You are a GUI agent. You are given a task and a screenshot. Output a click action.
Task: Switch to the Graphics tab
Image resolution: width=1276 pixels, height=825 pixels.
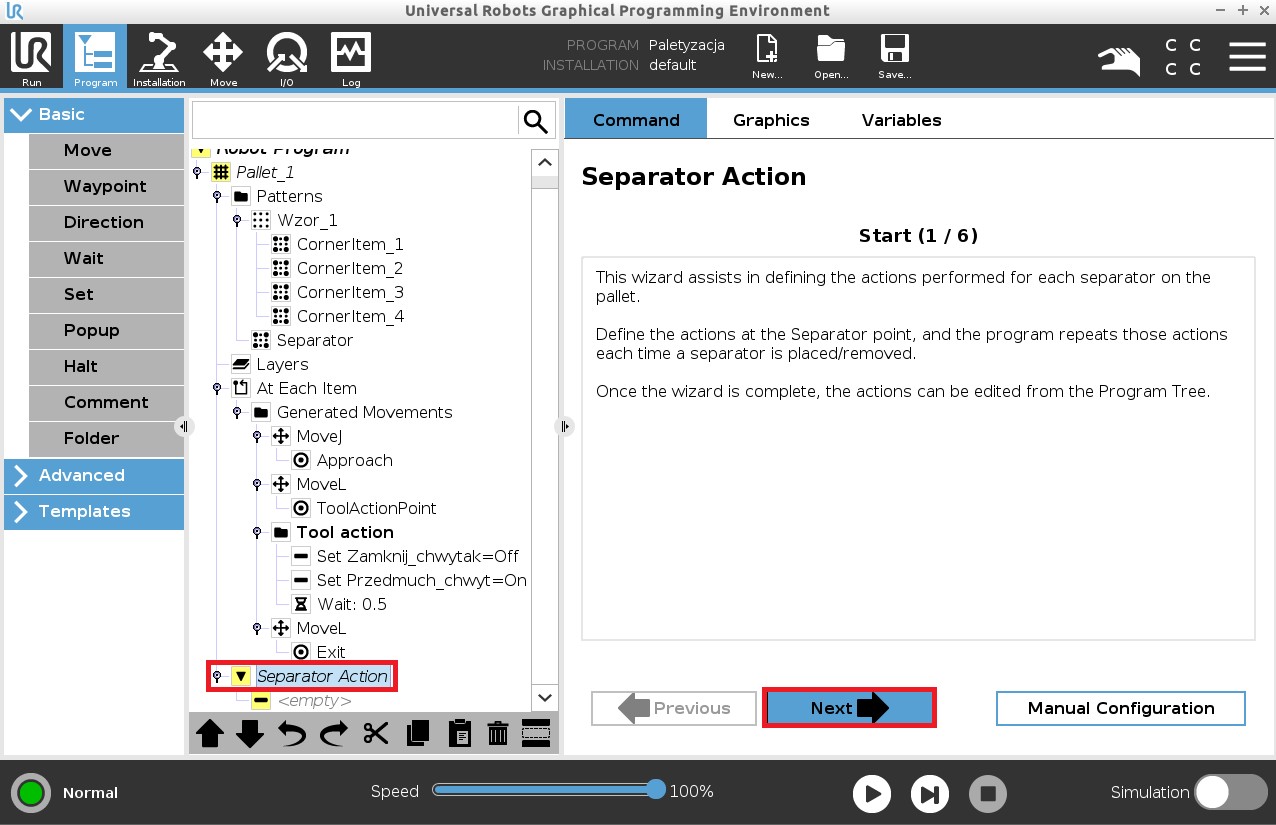771,119
